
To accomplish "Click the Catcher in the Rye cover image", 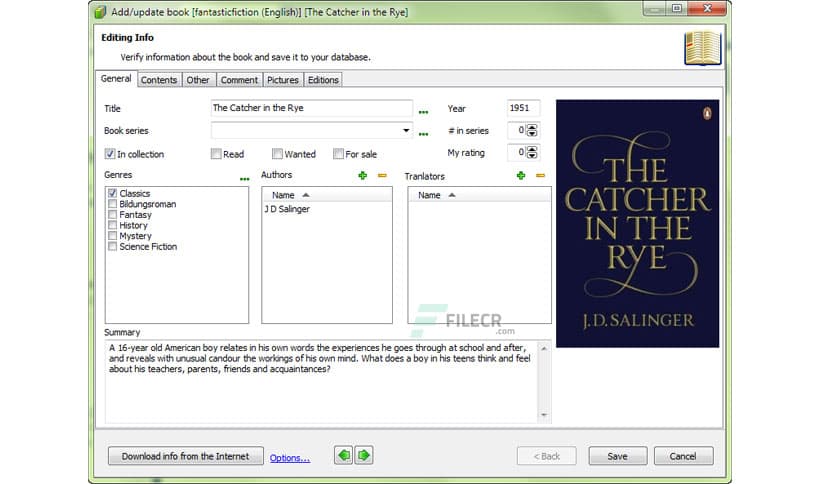I will (x=638, y=223).
